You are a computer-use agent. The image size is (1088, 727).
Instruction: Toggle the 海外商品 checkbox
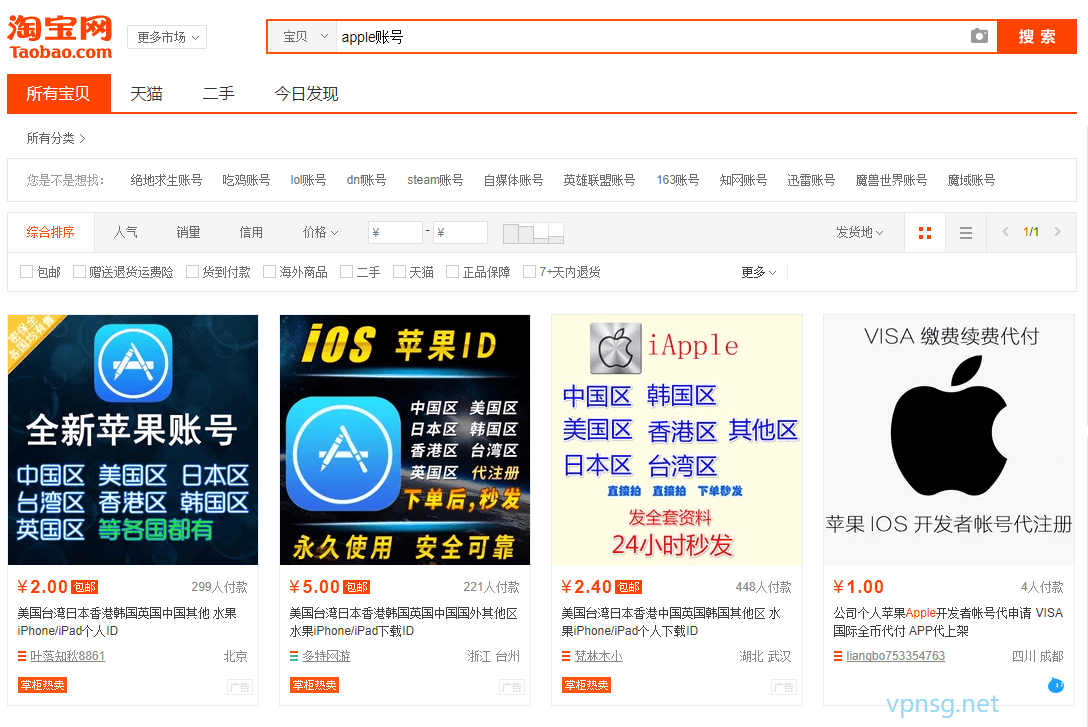point(269,272)
